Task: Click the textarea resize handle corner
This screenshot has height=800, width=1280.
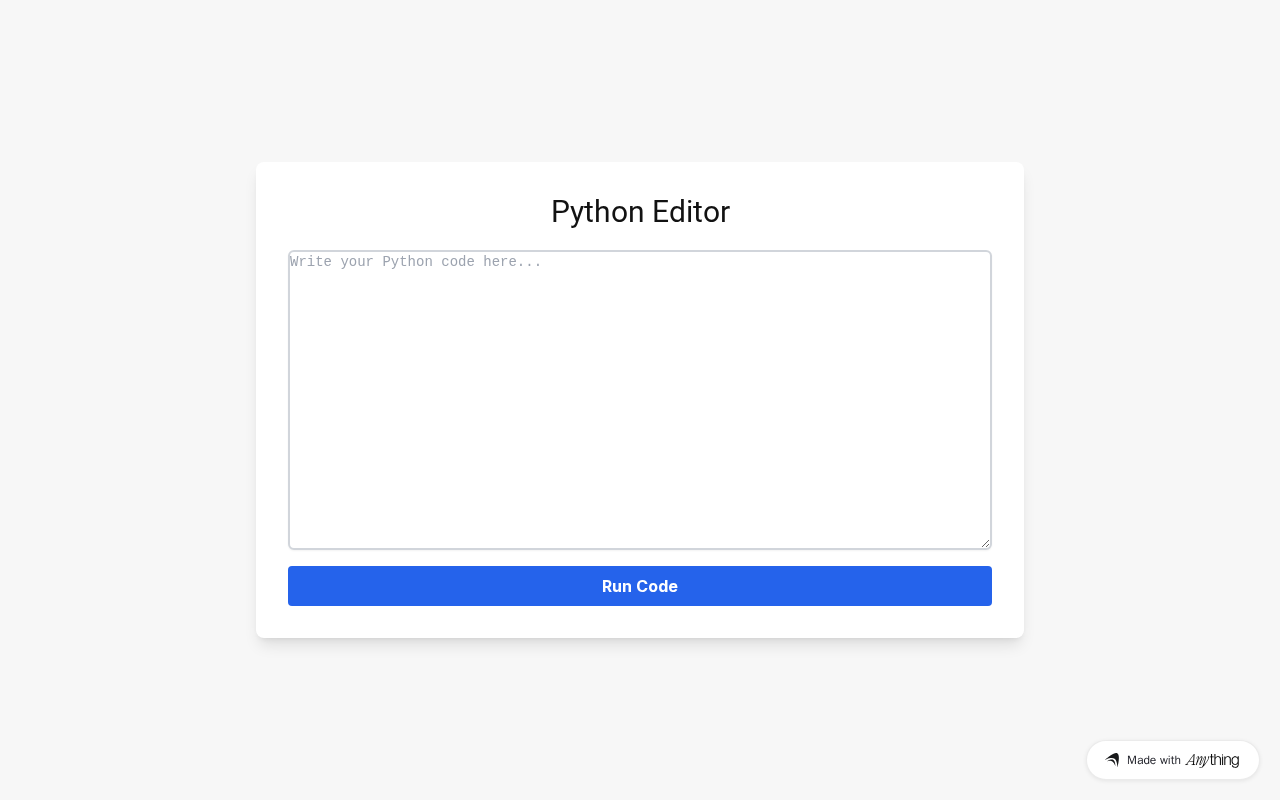Action: [x=985, y=543]
